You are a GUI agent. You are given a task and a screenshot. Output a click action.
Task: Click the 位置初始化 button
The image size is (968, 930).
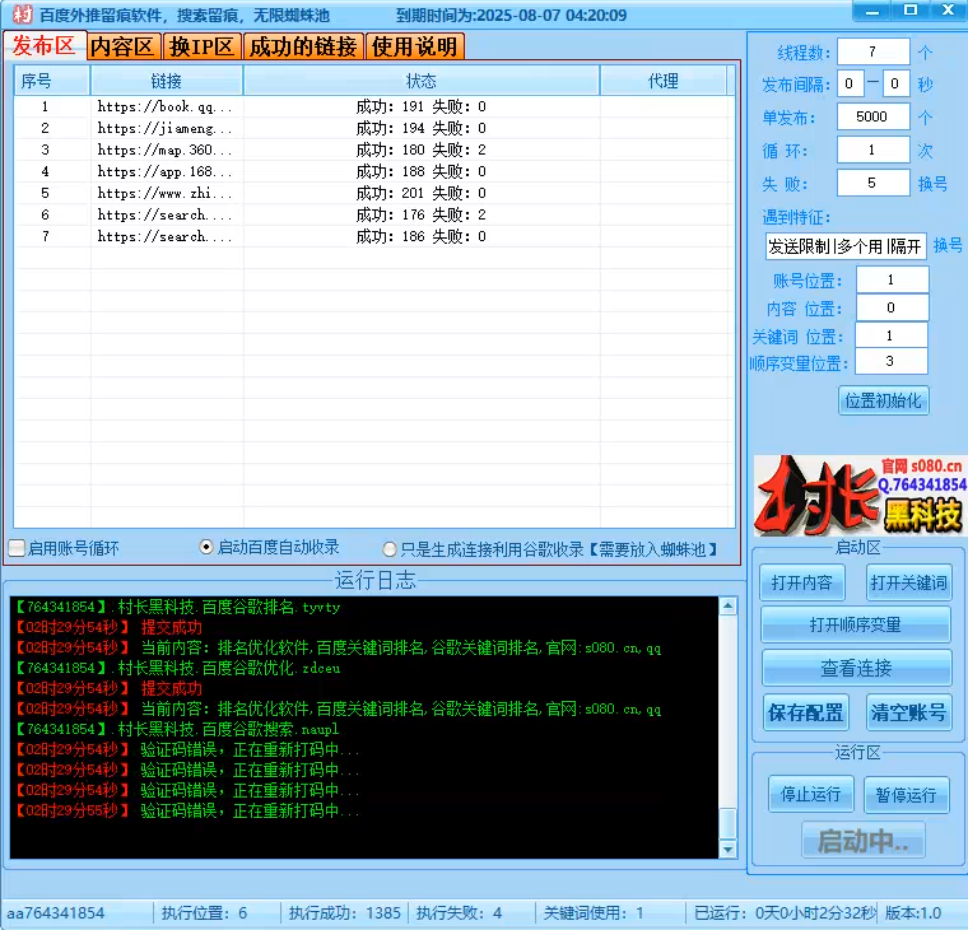tap(883, 400)
